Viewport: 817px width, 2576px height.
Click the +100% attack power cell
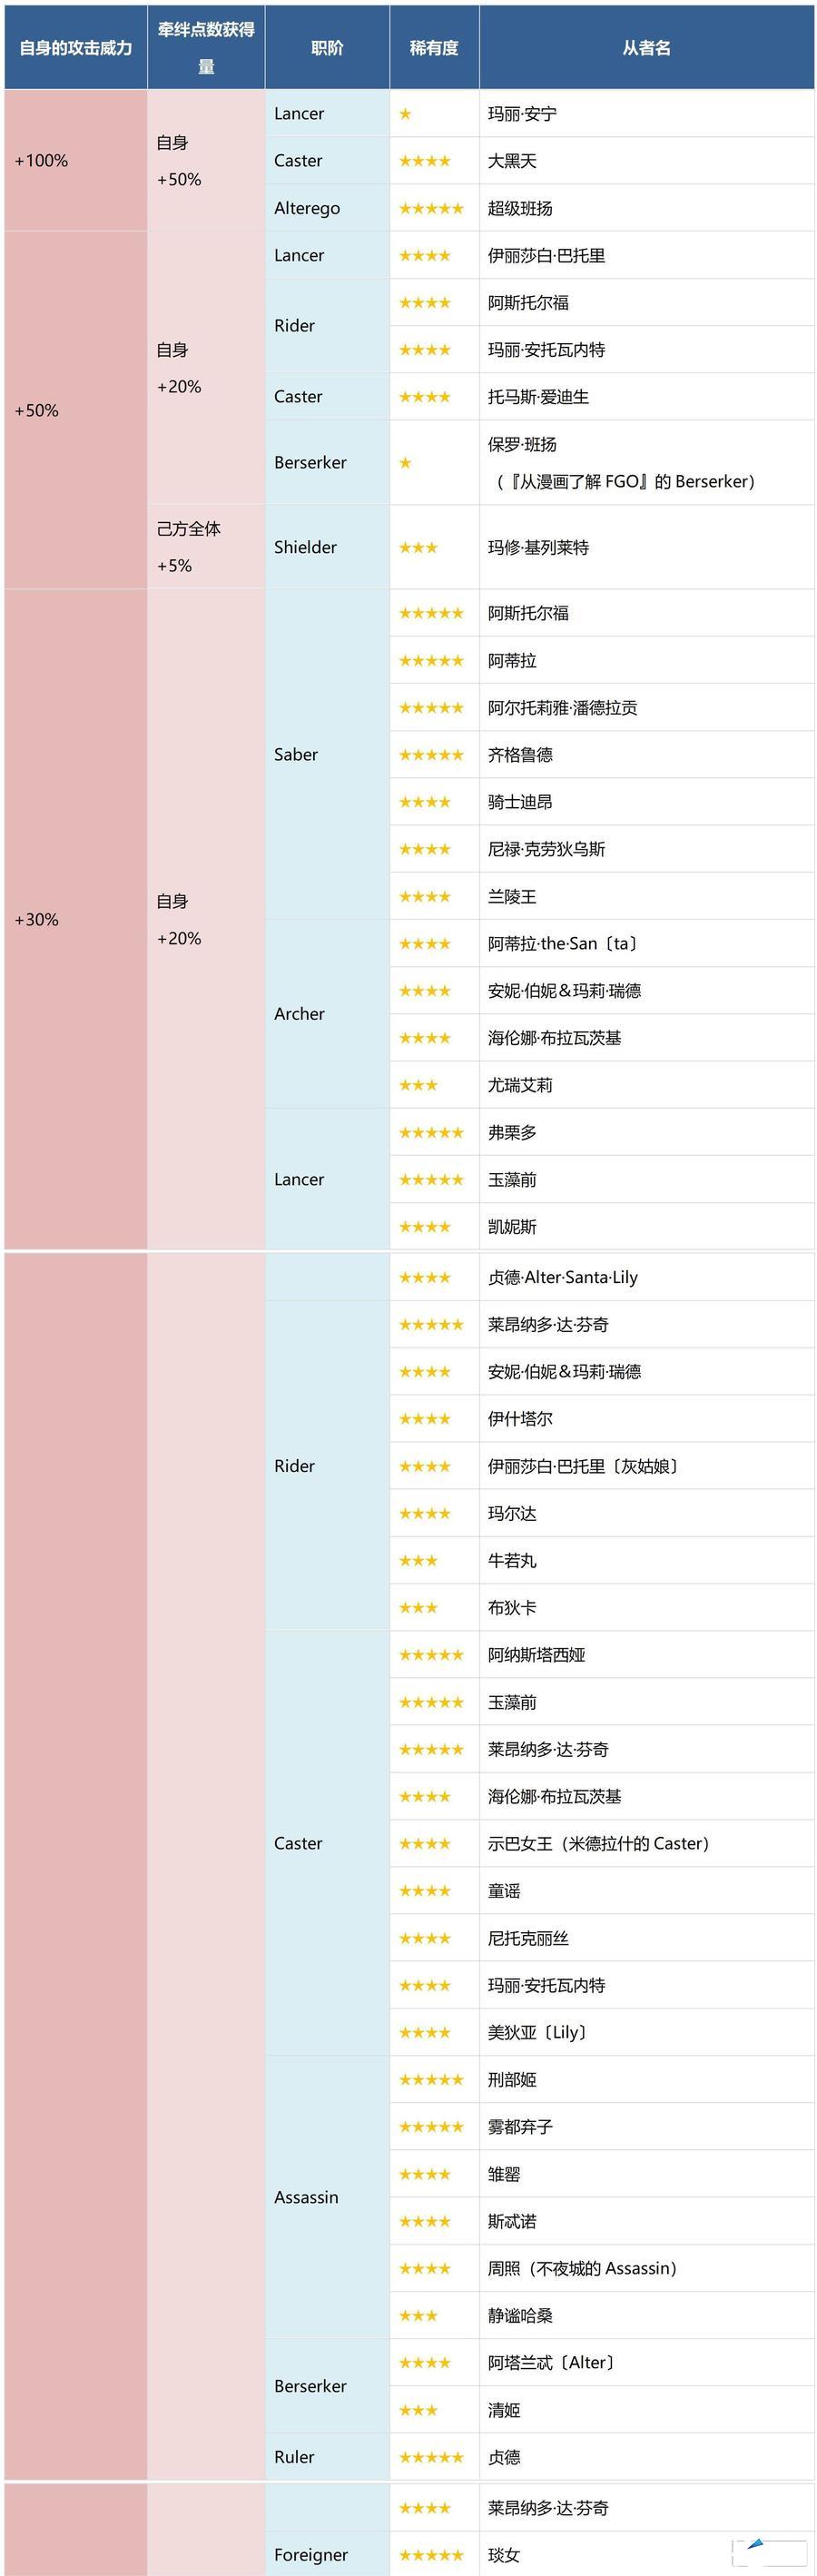[x=42, y=161]
